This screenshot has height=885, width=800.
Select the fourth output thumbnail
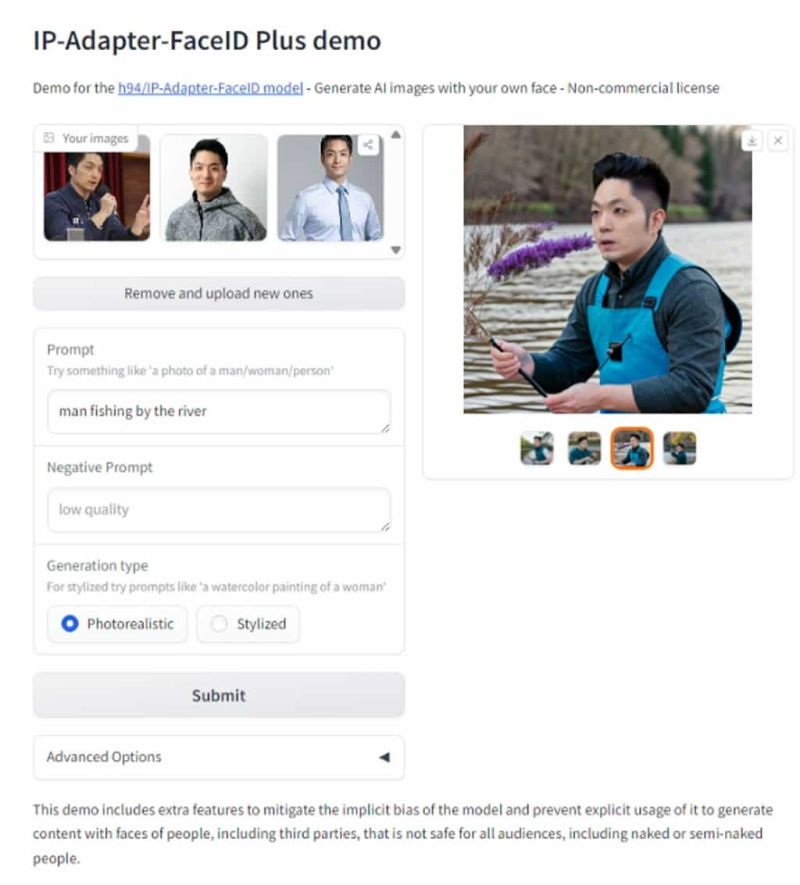[679, 448]
